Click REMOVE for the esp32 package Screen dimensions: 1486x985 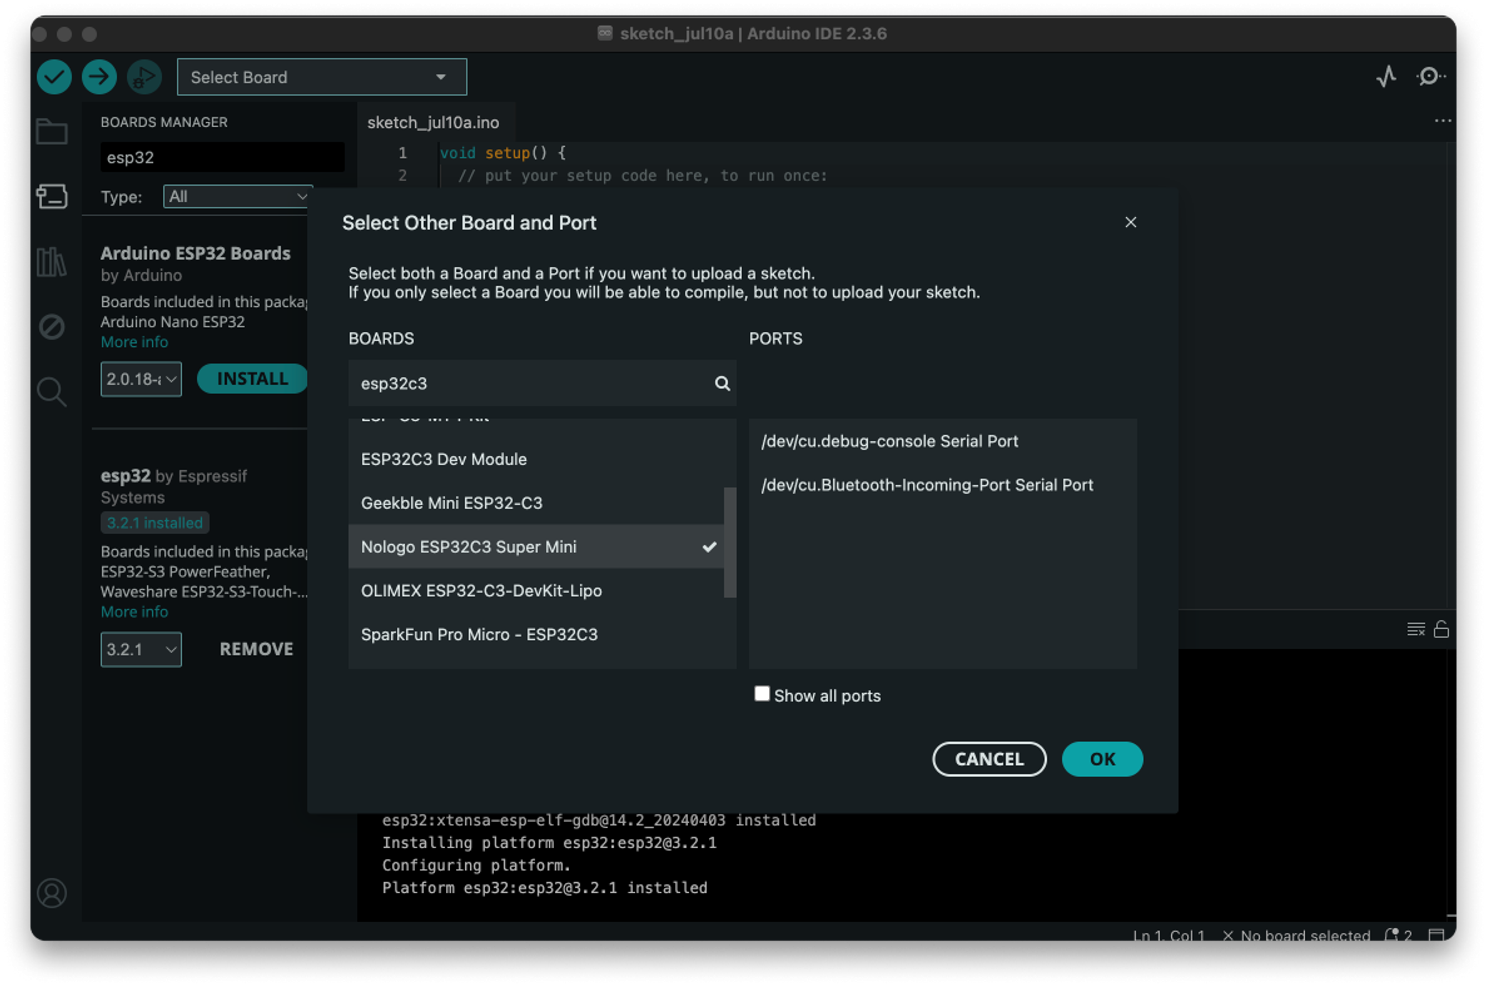click(256, 649)
